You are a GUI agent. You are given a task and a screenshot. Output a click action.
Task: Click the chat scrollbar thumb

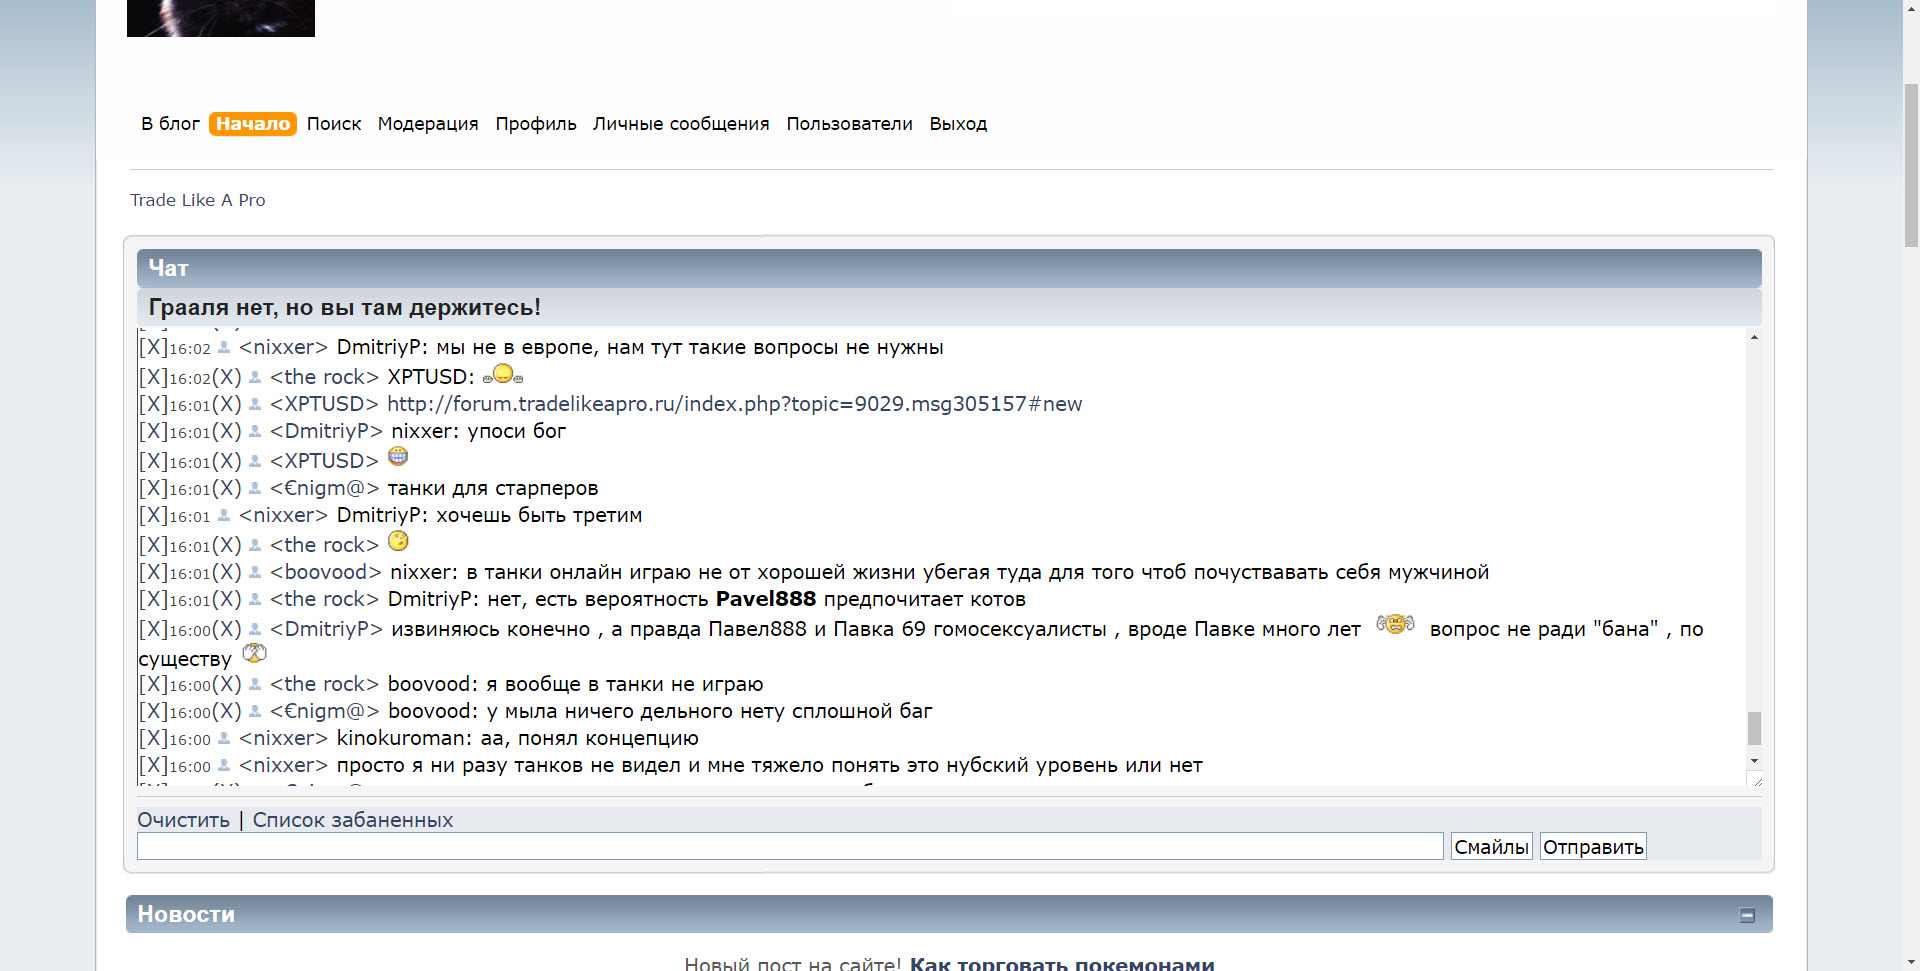(1754, 728)
